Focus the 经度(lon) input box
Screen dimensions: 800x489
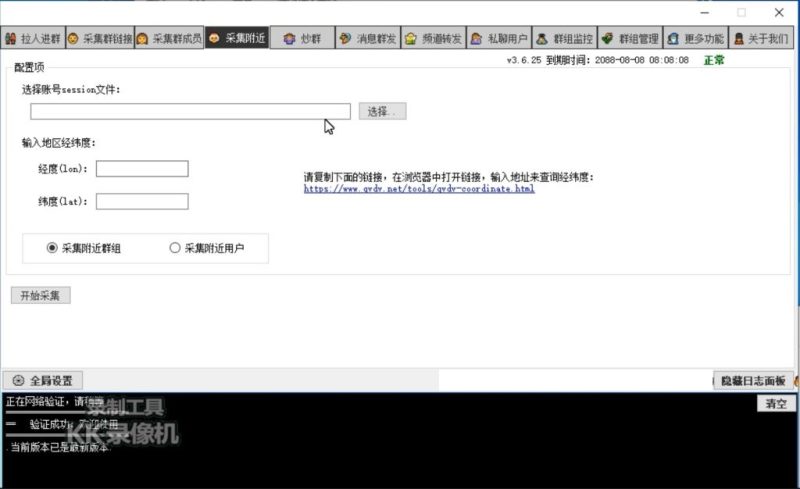[x=142, y=169]
